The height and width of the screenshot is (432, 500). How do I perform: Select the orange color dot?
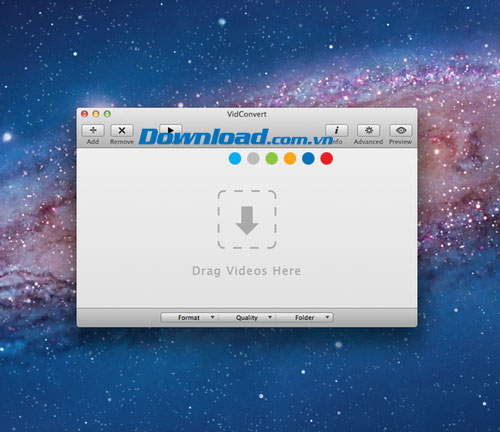point(290,158)
